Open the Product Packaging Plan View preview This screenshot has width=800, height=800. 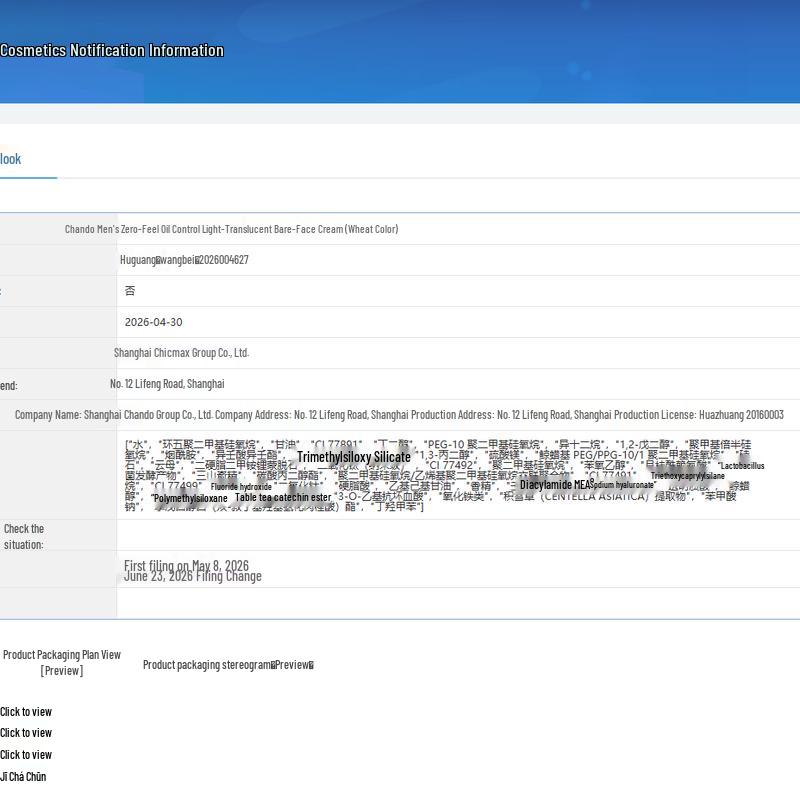click(x=62, y=663)
